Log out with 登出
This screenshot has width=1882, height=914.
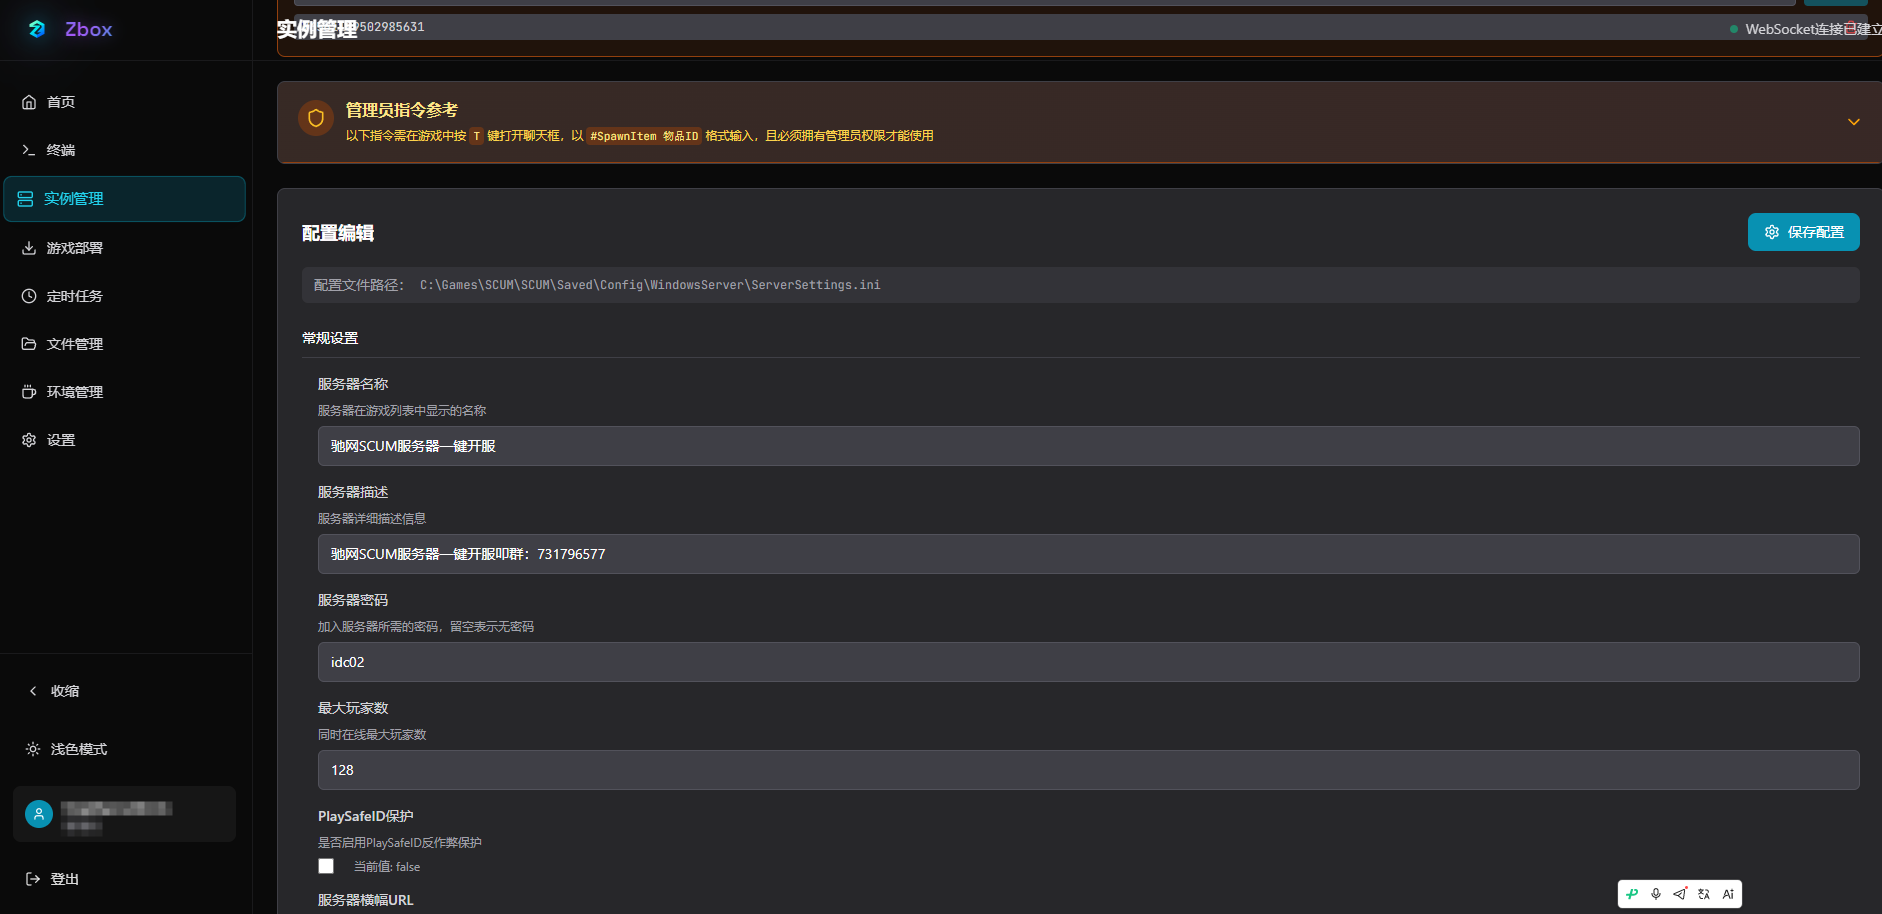(x=52, y=879)
